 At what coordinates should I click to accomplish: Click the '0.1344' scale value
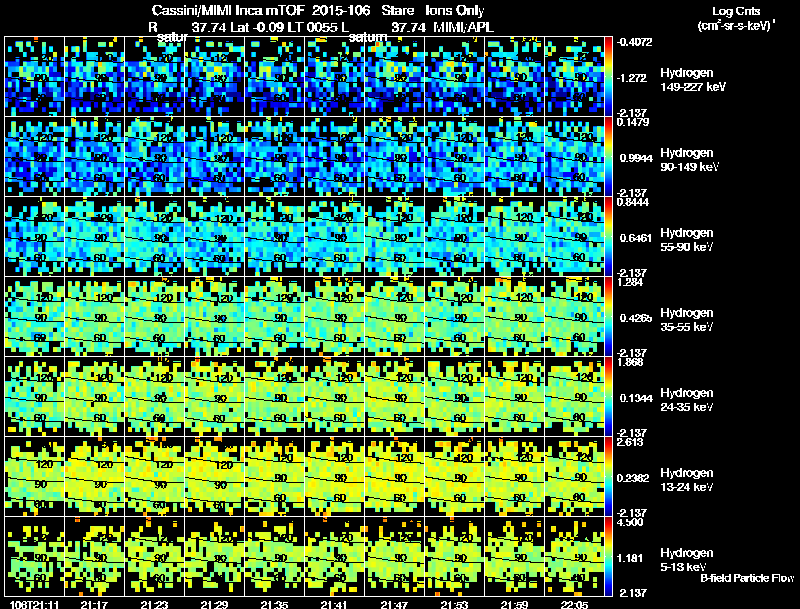(636, 398)
